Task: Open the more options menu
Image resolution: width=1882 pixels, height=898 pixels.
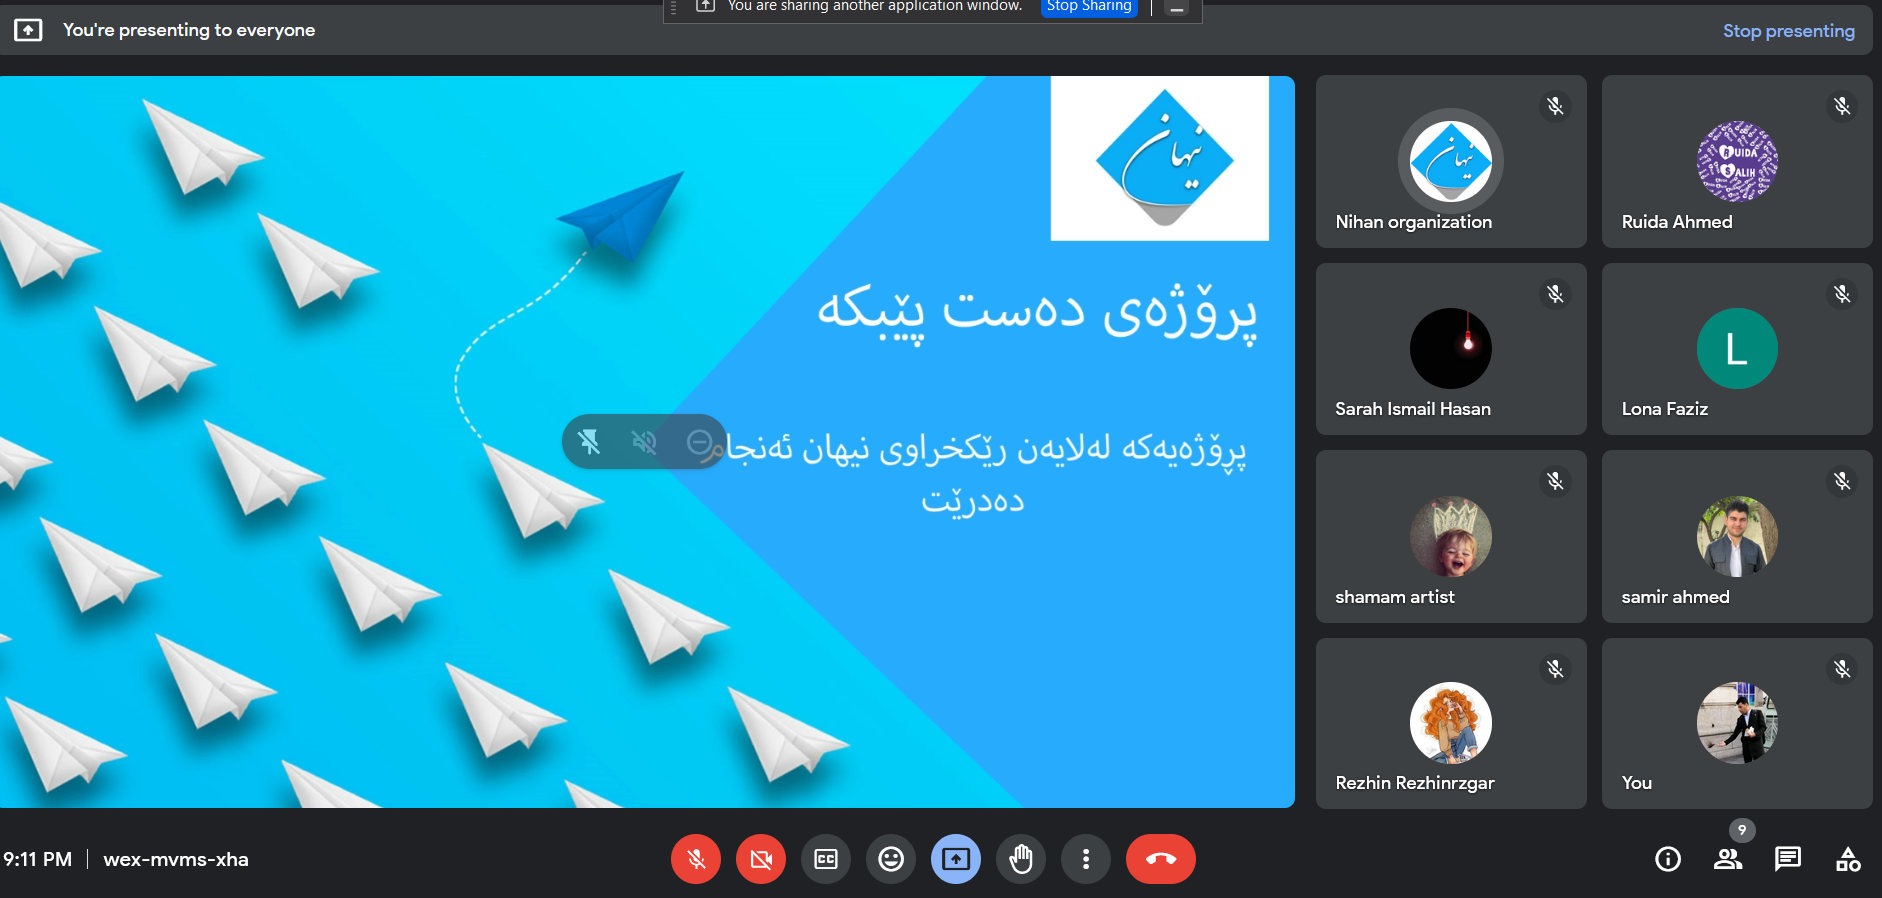Action: tap(1086, 859)
